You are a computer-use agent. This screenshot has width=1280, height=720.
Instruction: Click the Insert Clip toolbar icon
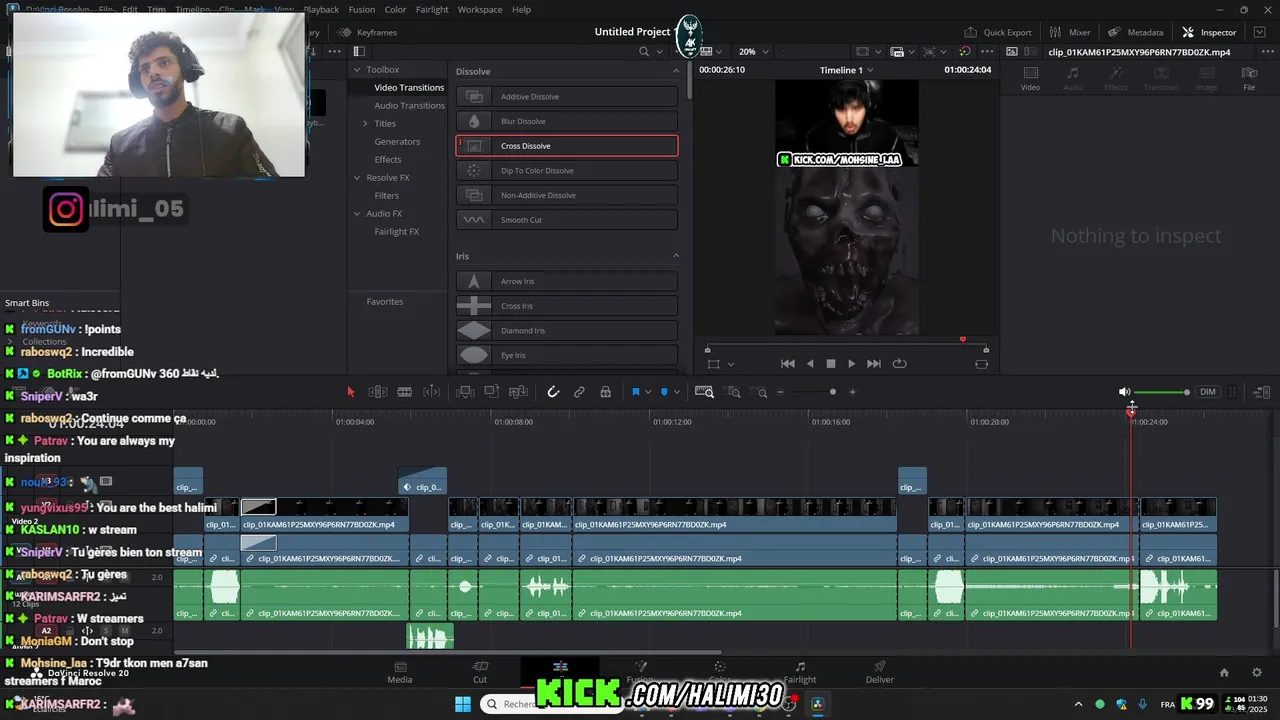466,392
